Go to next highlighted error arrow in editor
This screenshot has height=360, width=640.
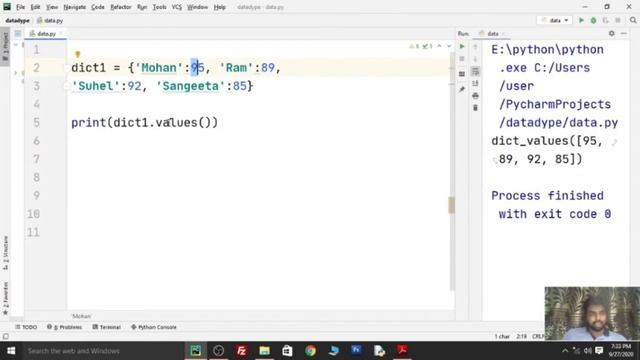pos(449,46)
